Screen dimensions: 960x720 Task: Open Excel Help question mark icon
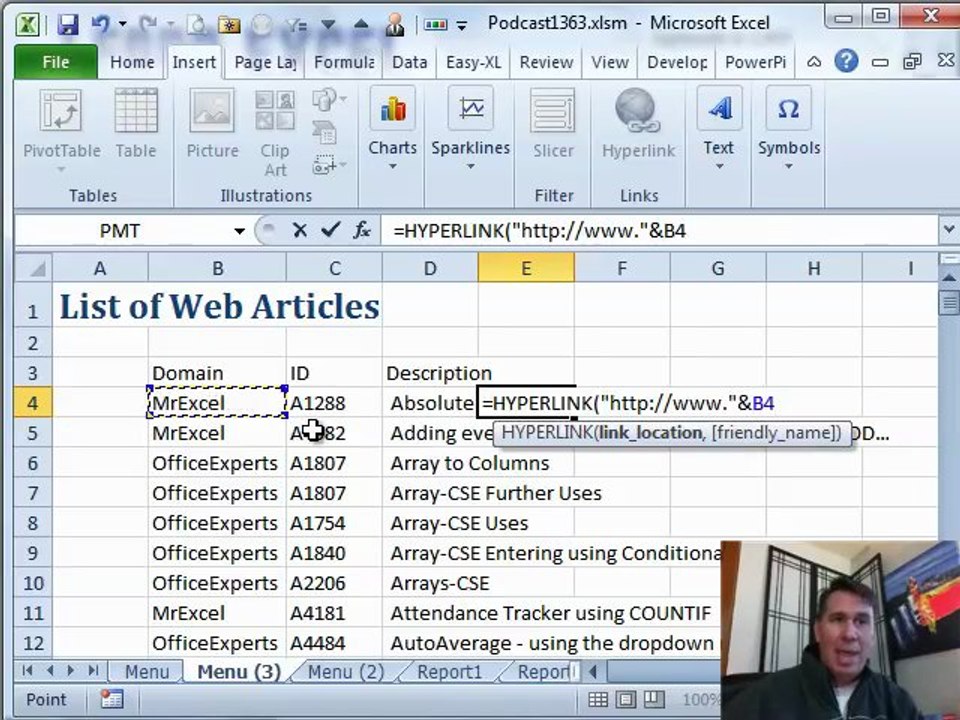tap(846, 61)
